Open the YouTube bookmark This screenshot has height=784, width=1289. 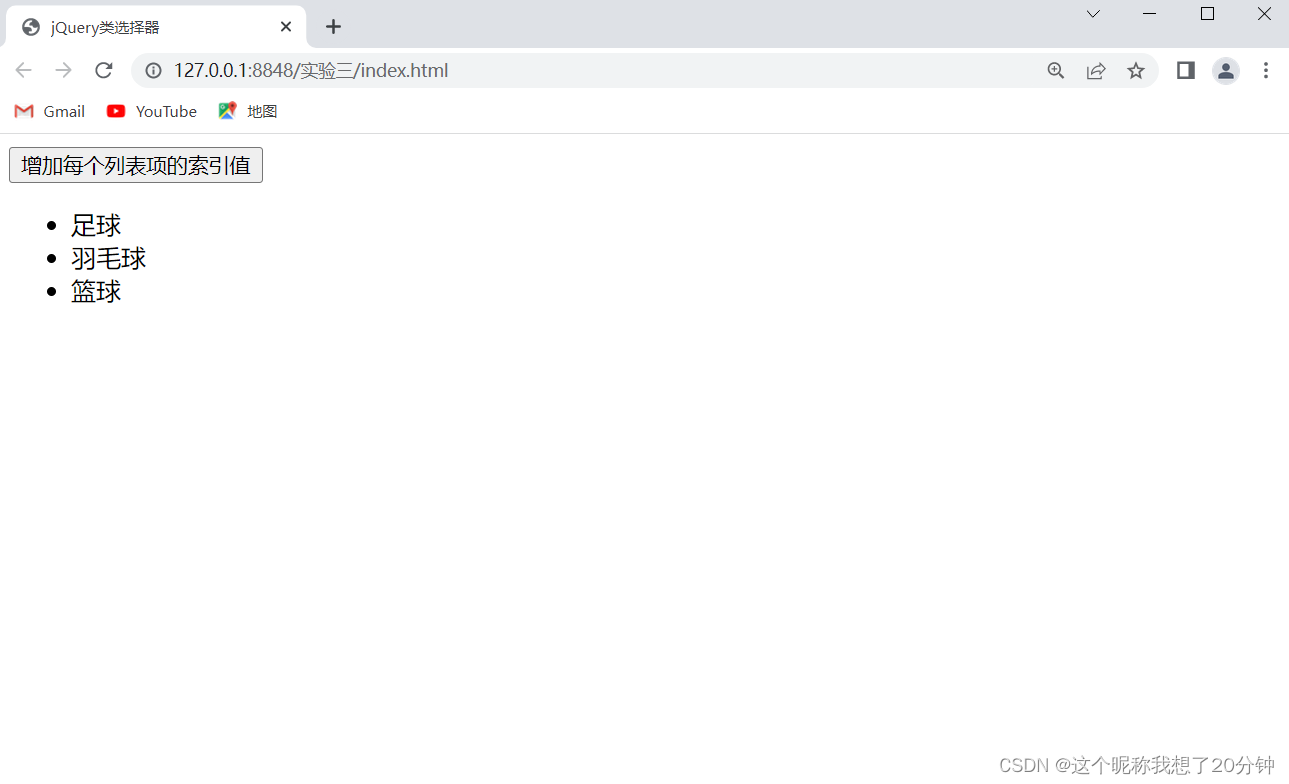point(152,112)
